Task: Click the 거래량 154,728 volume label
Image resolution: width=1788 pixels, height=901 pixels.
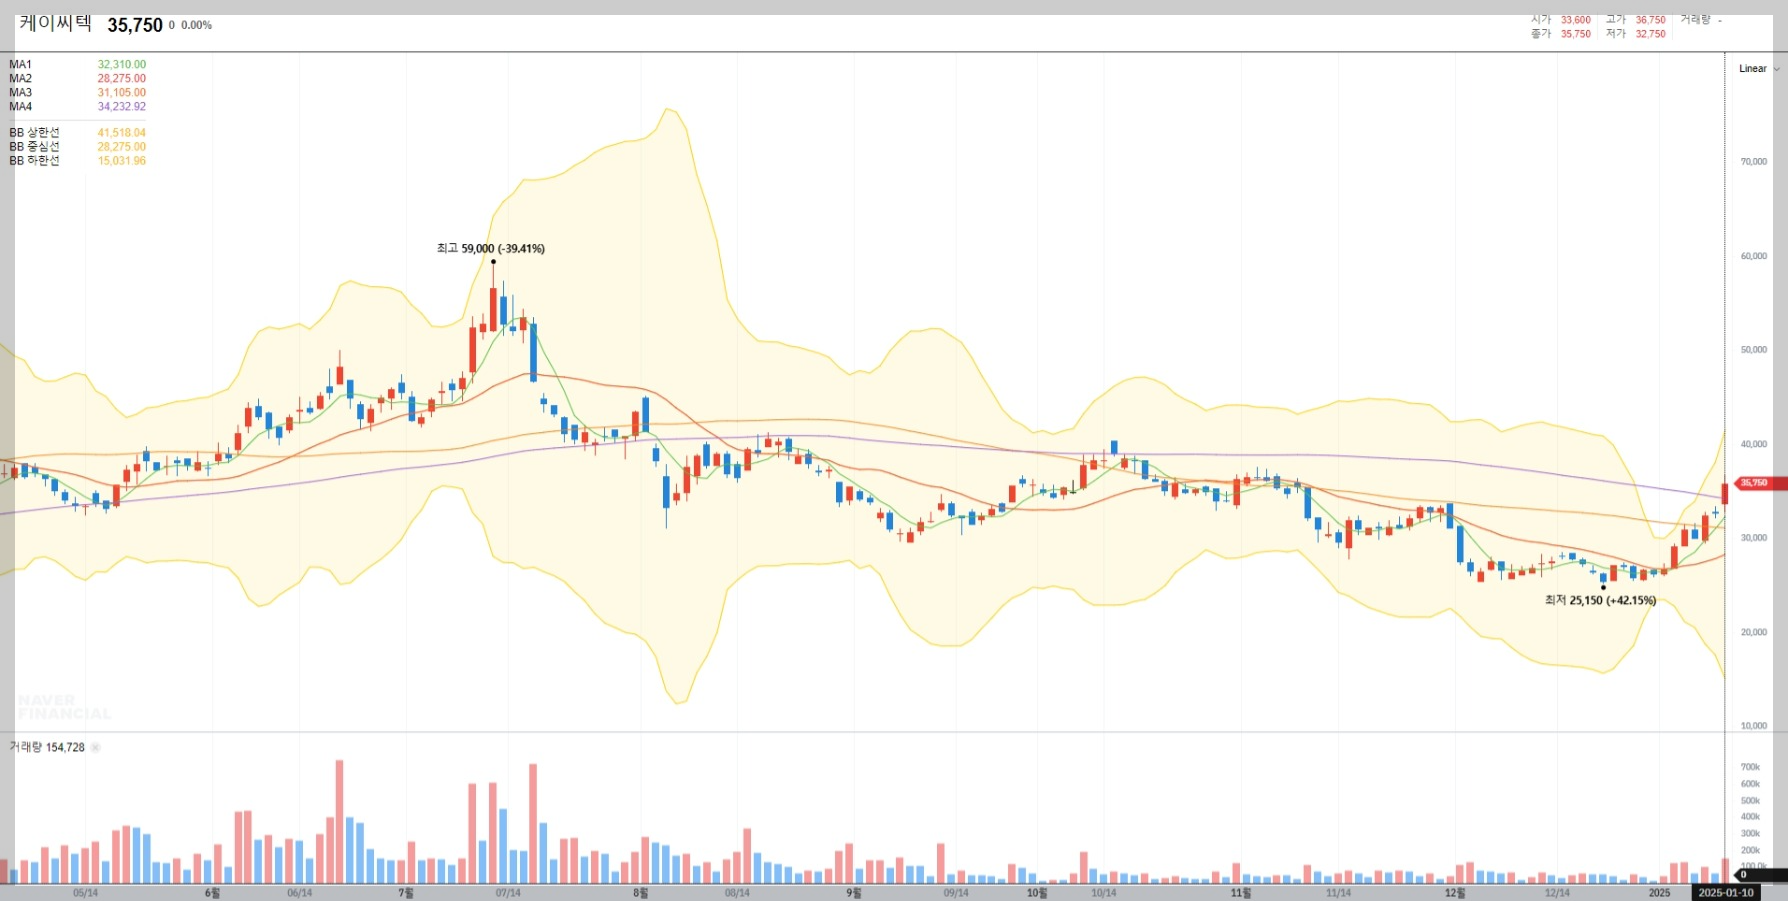Action: click(47, 748)
